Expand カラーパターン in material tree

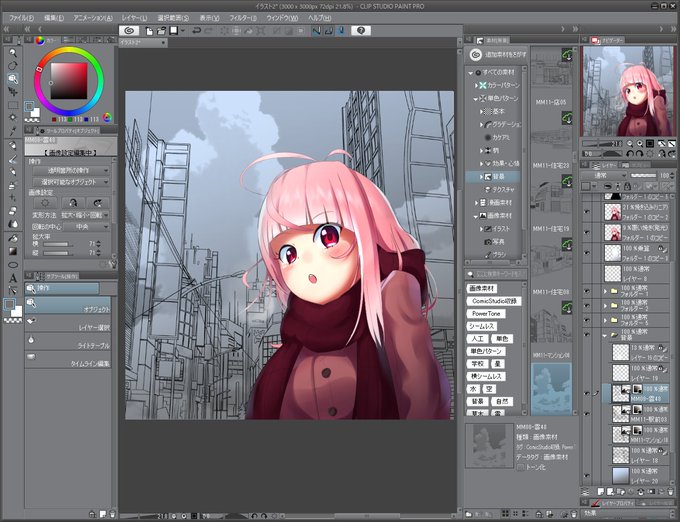click(476, 85)
